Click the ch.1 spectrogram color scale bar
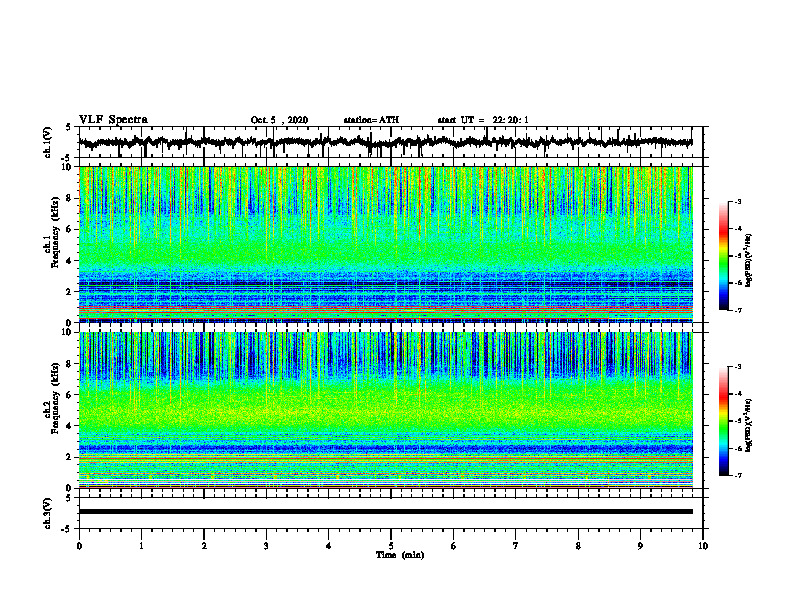This screenshot has width=792, height=612. click(x=724, y=256)
